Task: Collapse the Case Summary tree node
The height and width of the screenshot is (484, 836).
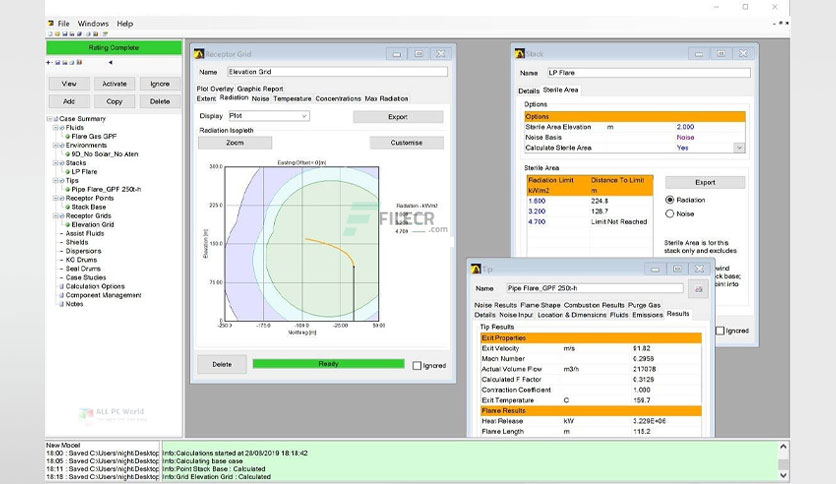Action: tap(49, 119)
